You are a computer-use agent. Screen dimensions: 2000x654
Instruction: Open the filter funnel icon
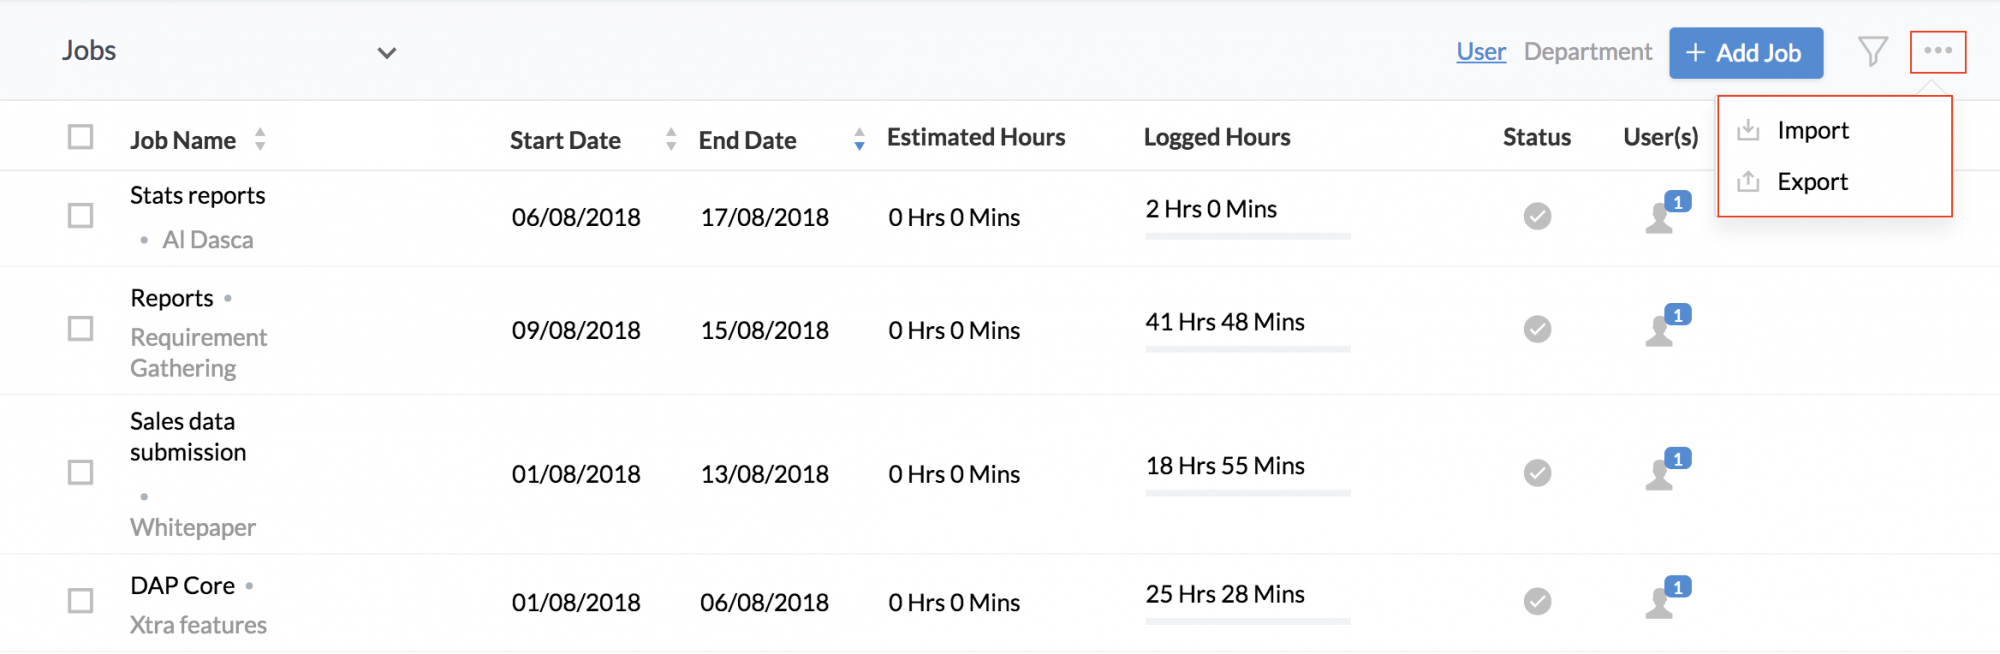(x=1872, y=52)
